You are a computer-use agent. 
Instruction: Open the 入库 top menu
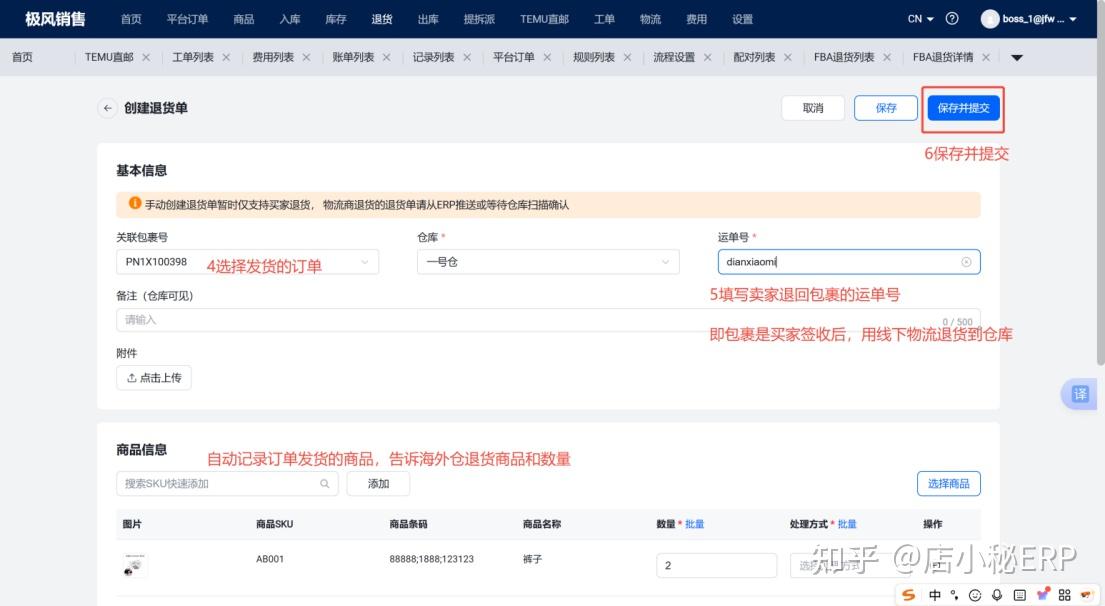click(x=290, y=19)
